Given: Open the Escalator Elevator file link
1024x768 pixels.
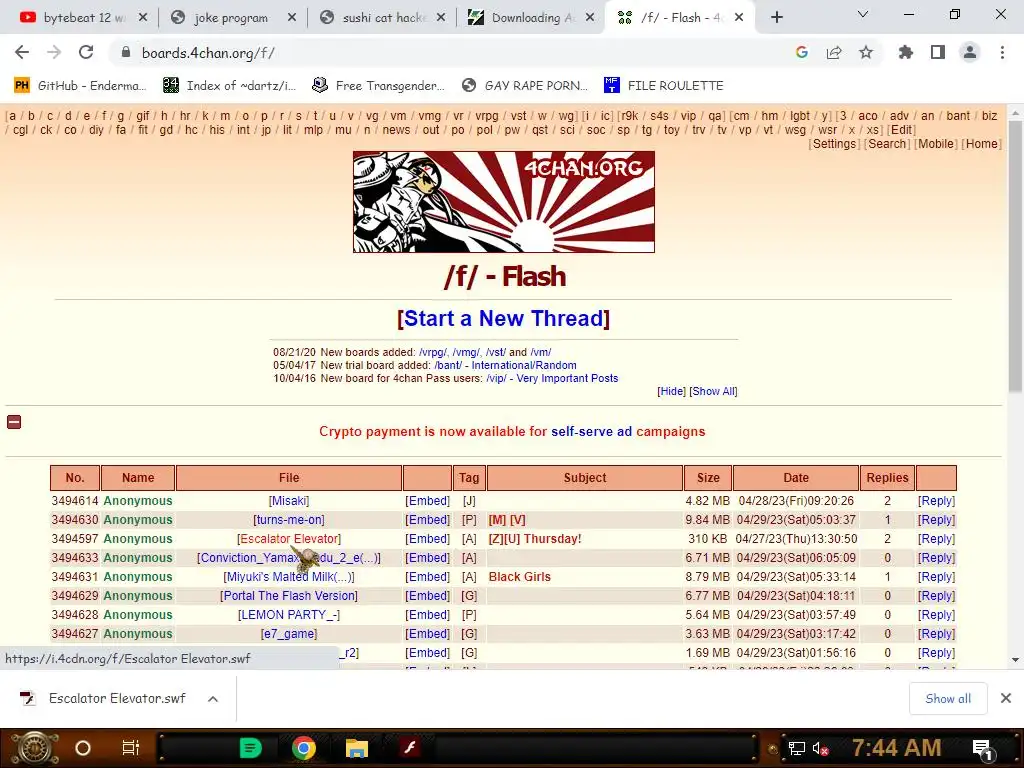Looking at the screenshot, I should pyautogui.click(x=289, y=539).
